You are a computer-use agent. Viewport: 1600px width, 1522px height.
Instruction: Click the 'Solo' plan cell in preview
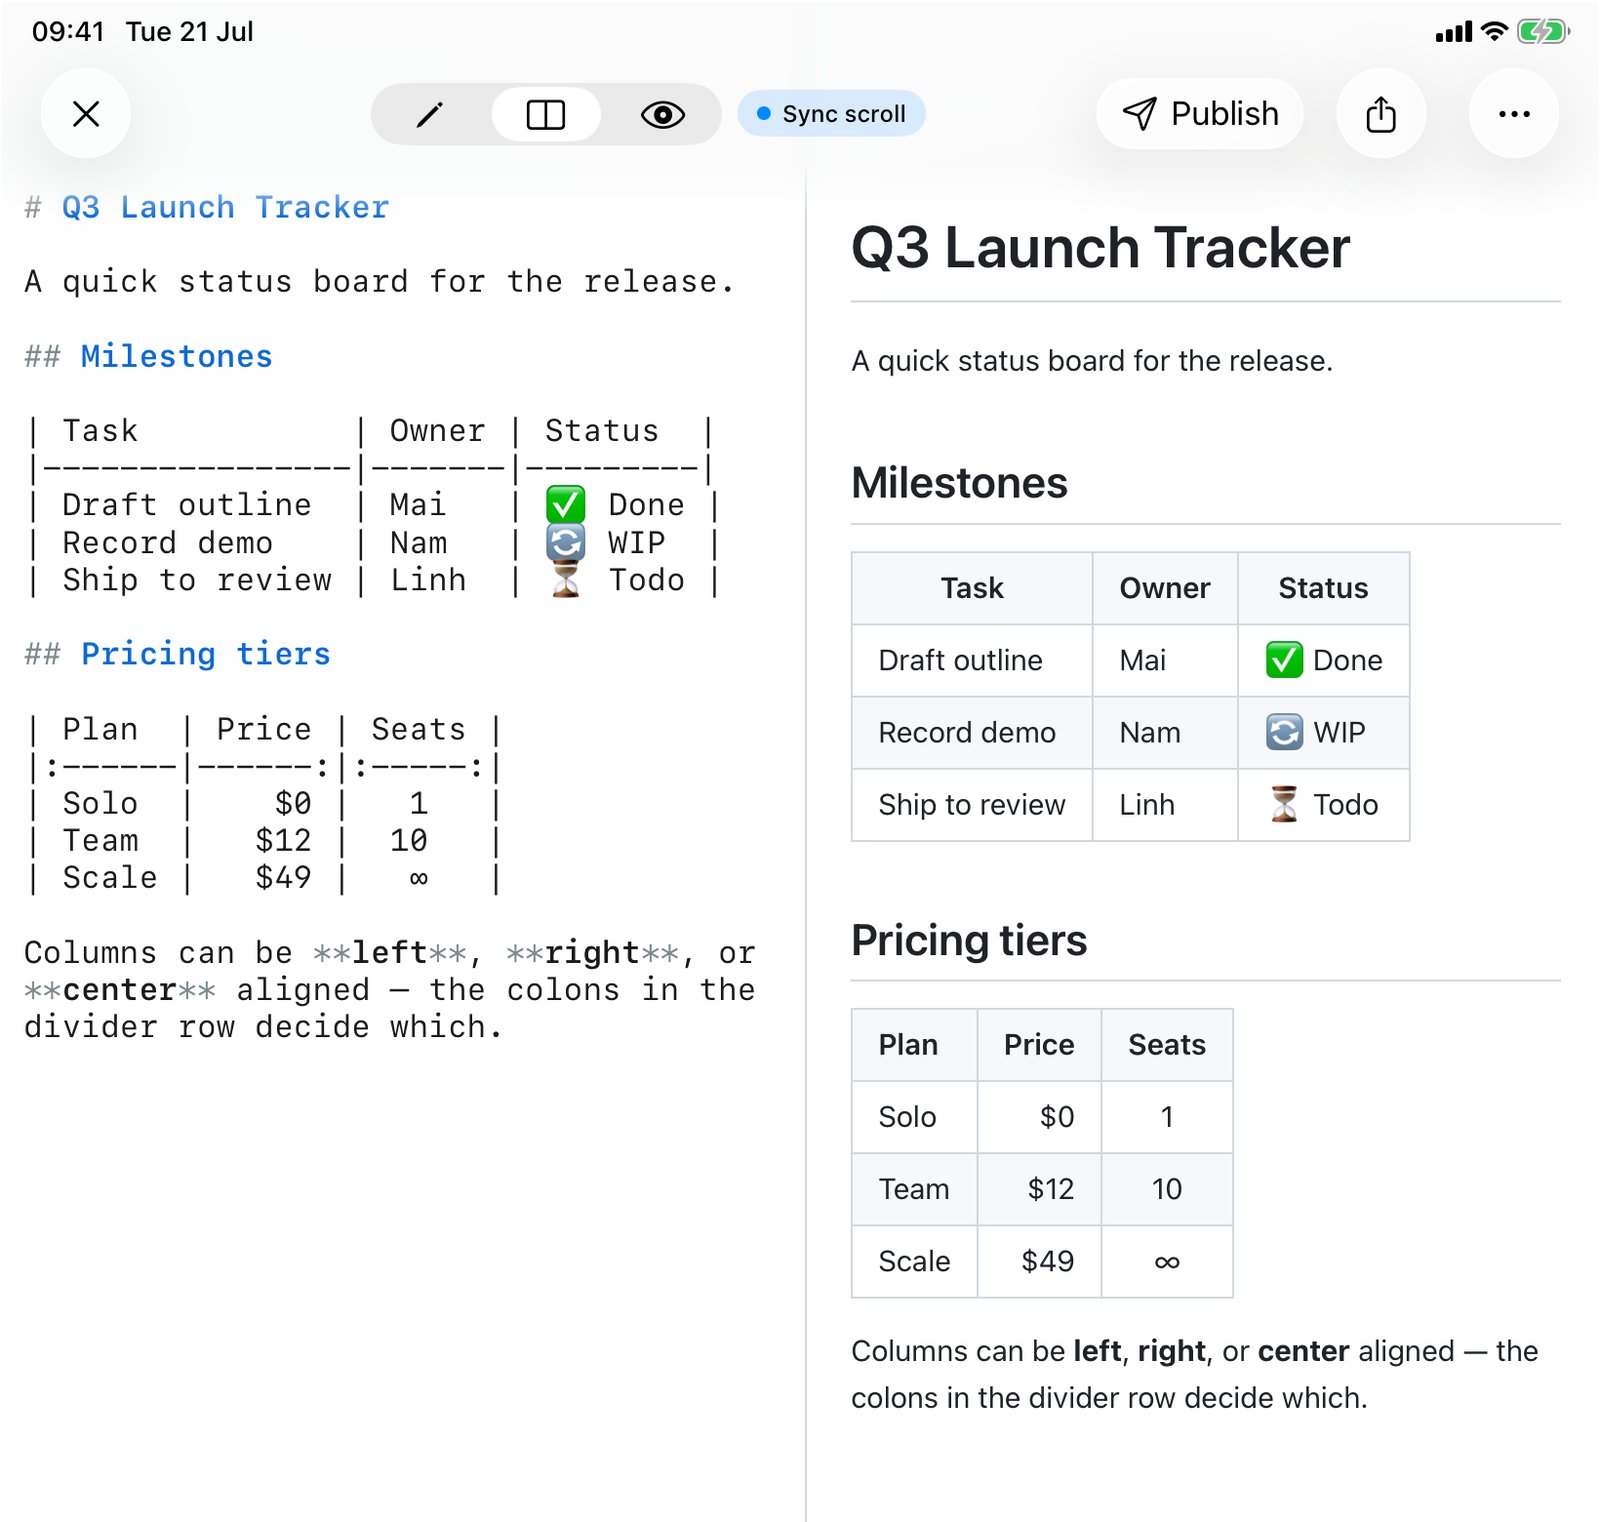pos(914,1117)
